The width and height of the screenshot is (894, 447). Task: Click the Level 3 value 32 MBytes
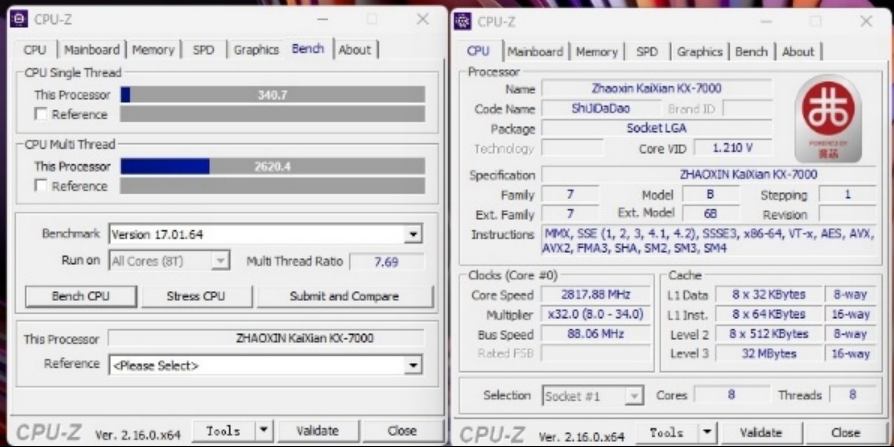[x=769, y=353]
